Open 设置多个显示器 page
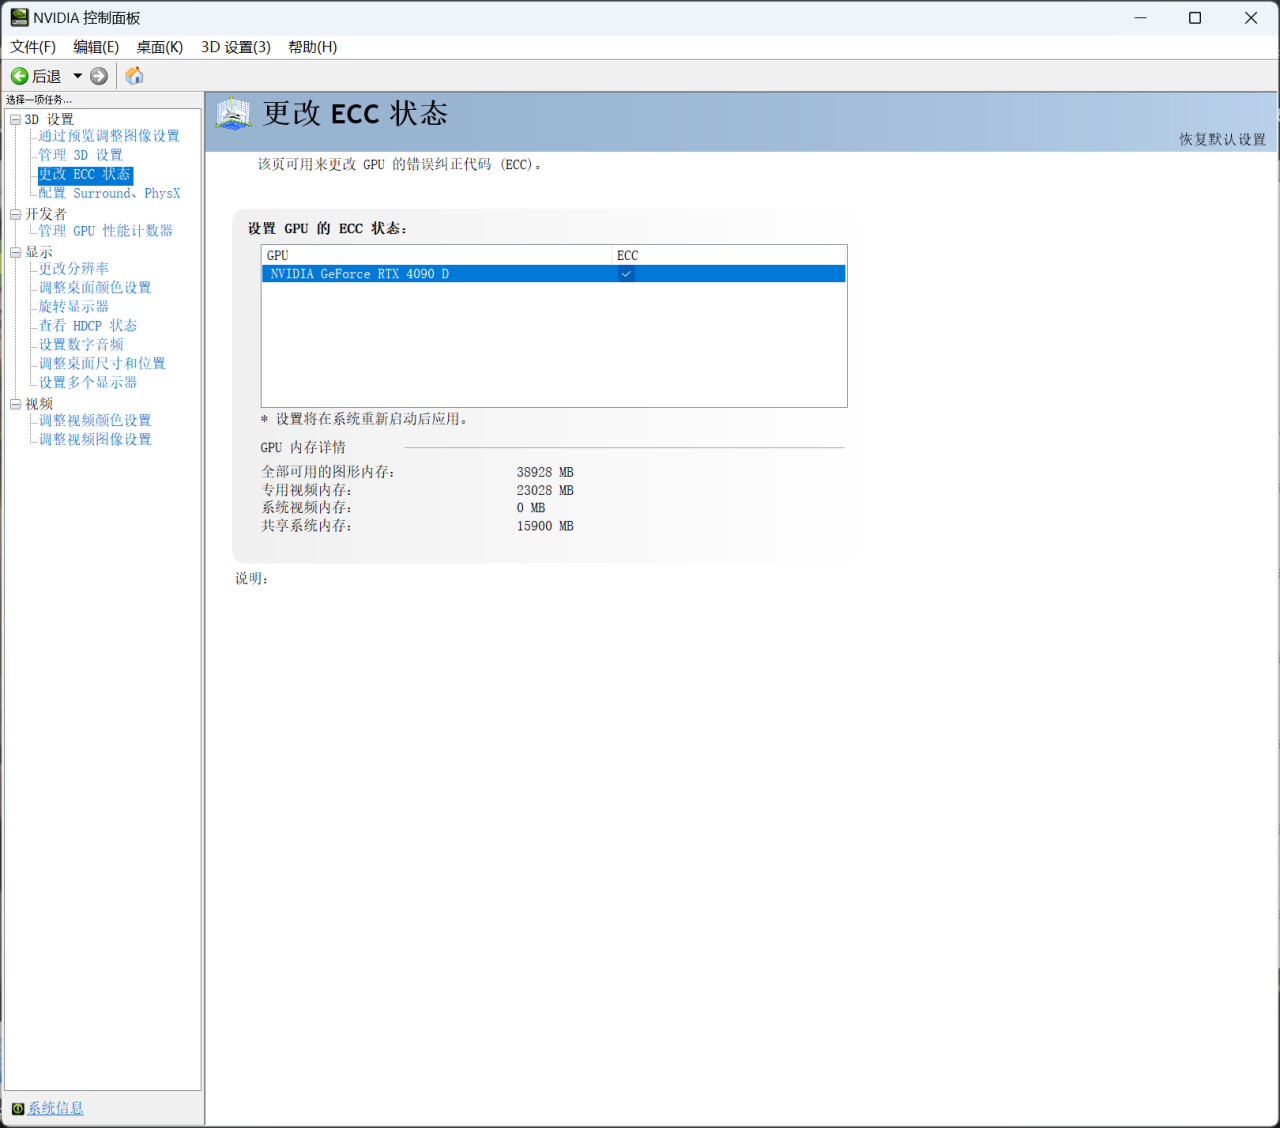Image resolution: width=1280 pixels, height=1128 pixels. coord(88,383)
